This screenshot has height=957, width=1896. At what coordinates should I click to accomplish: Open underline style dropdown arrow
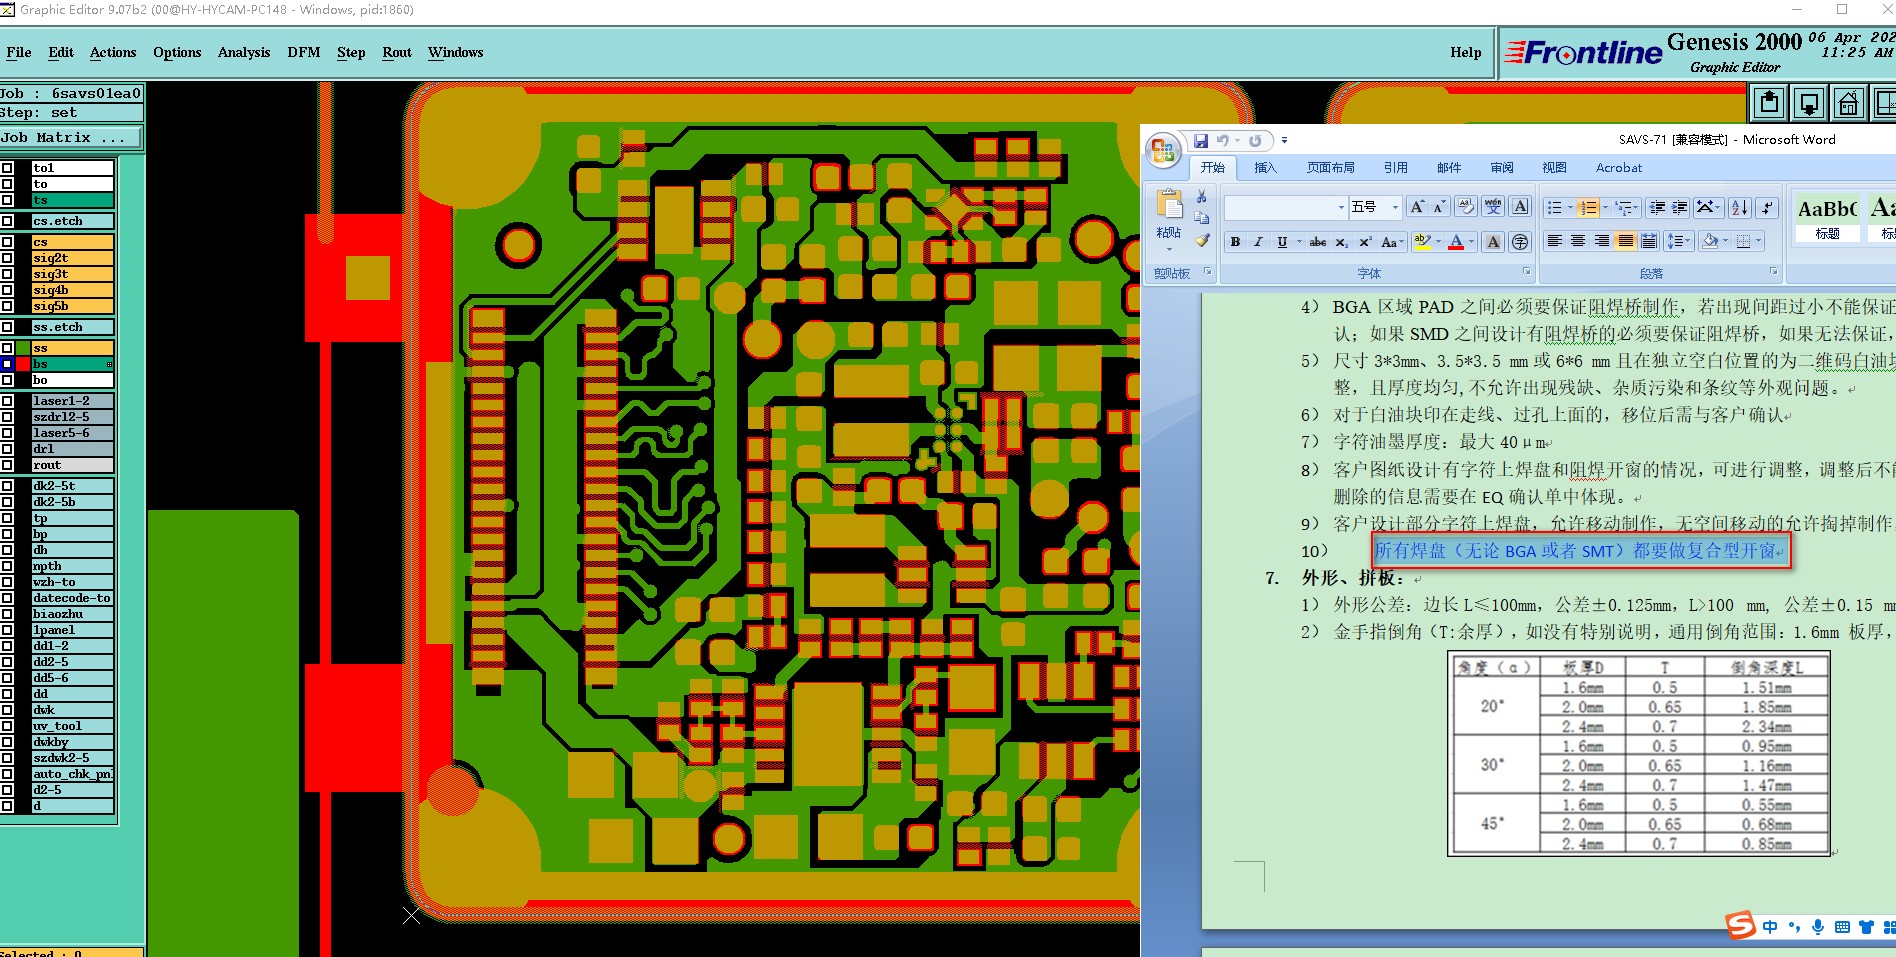(1299, 242)
